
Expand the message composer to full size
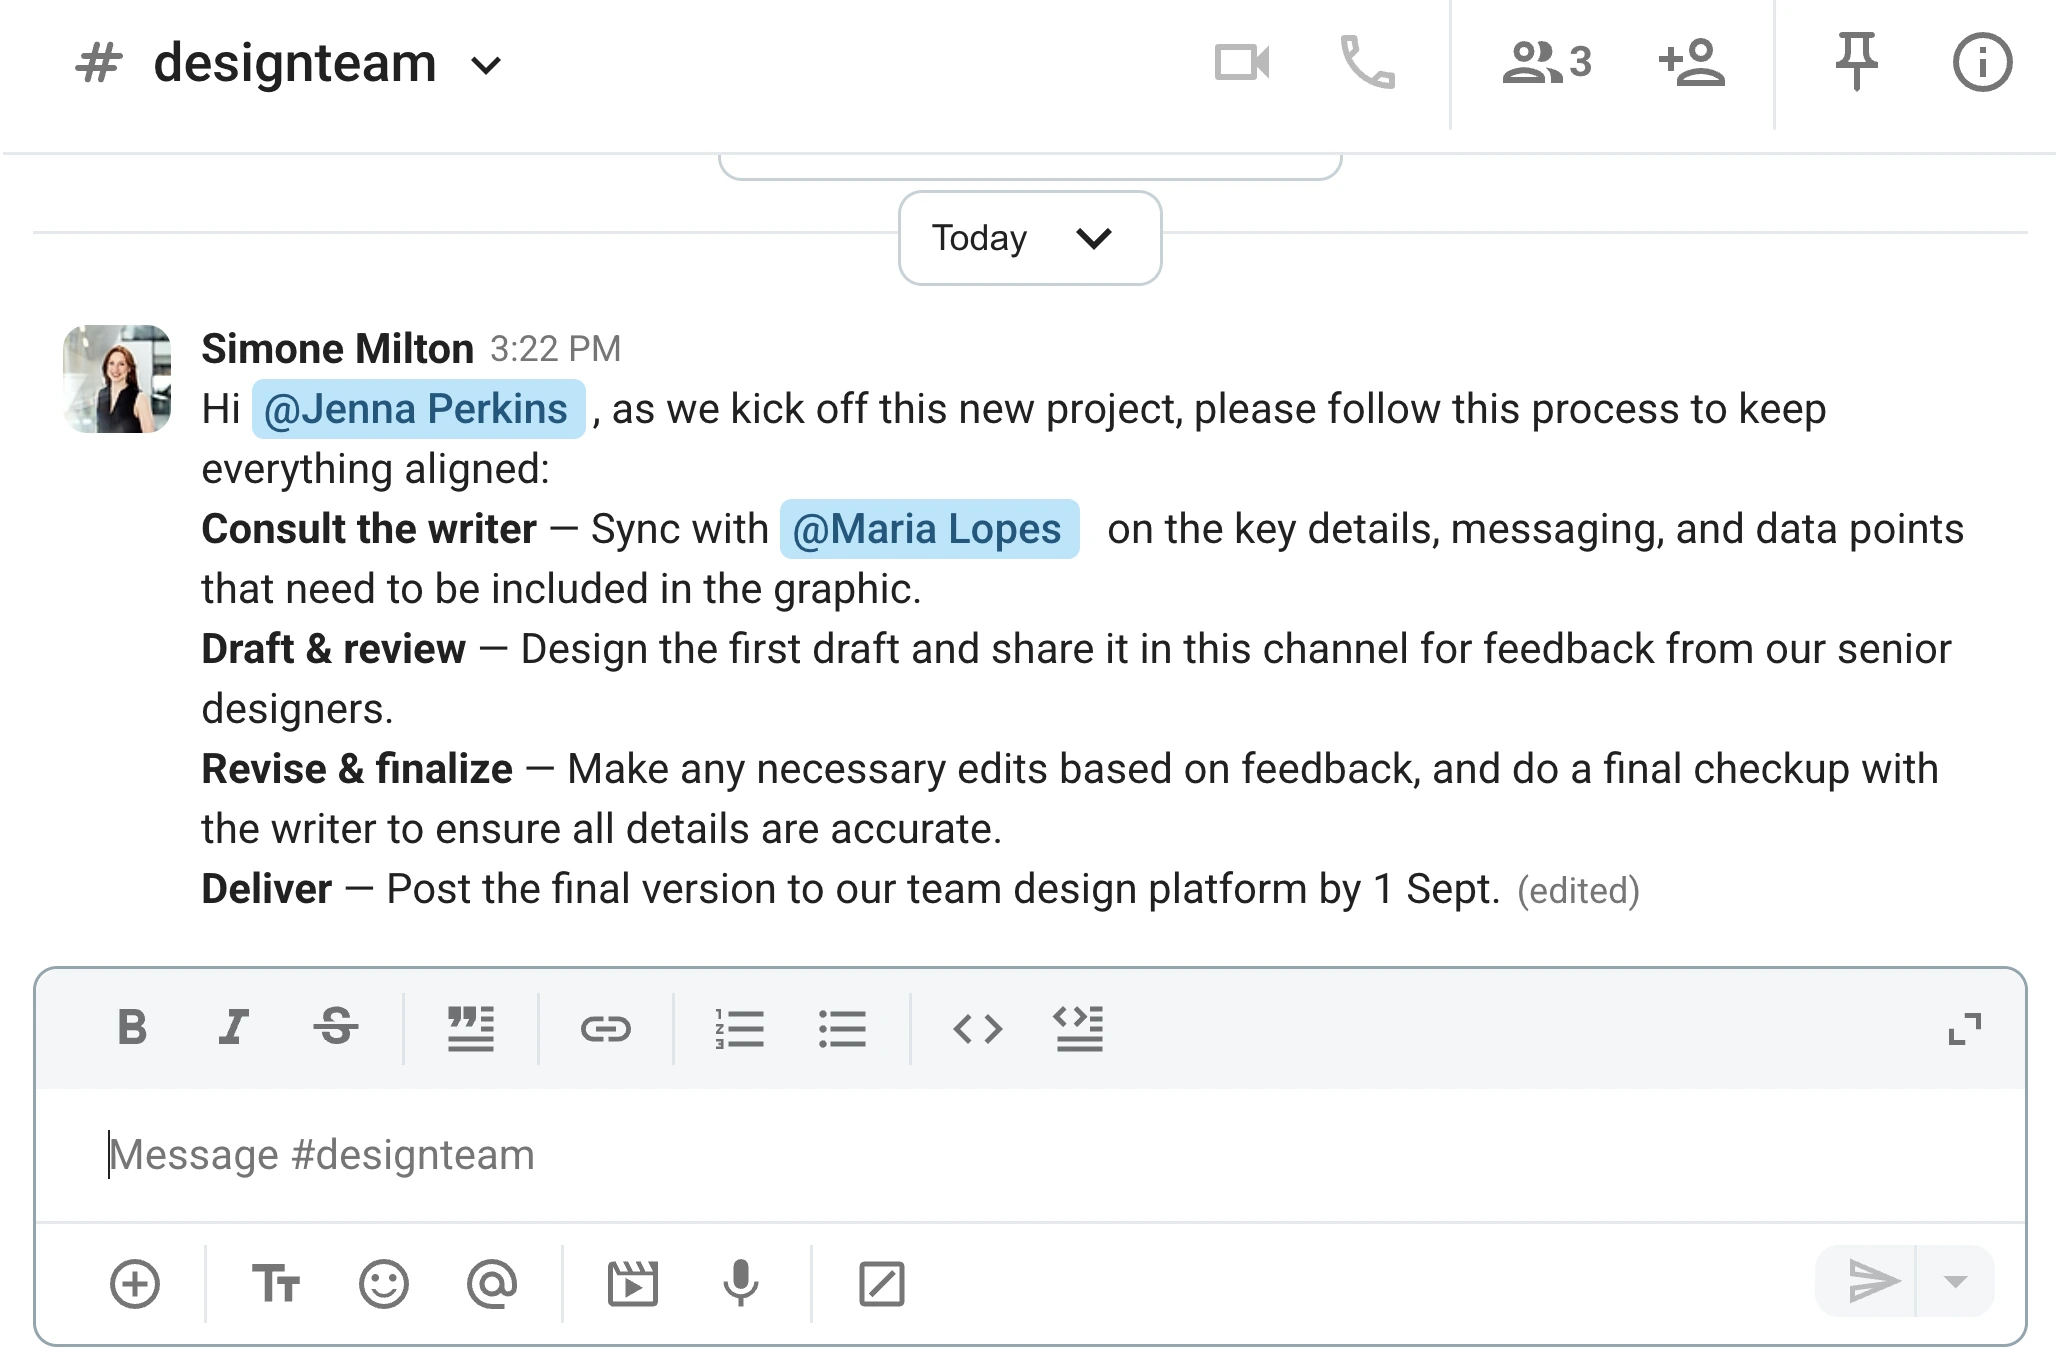(x=1965, y=1029)
